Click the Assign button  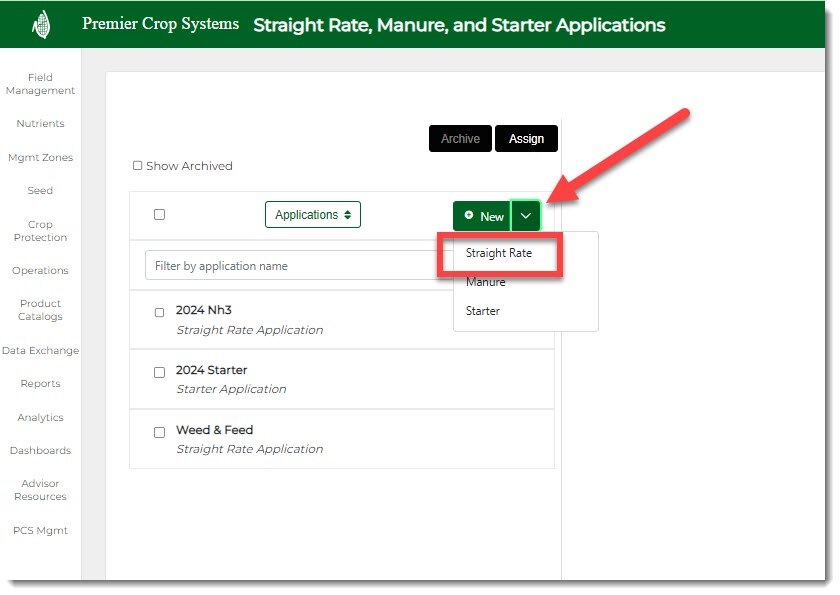[526, 139]
